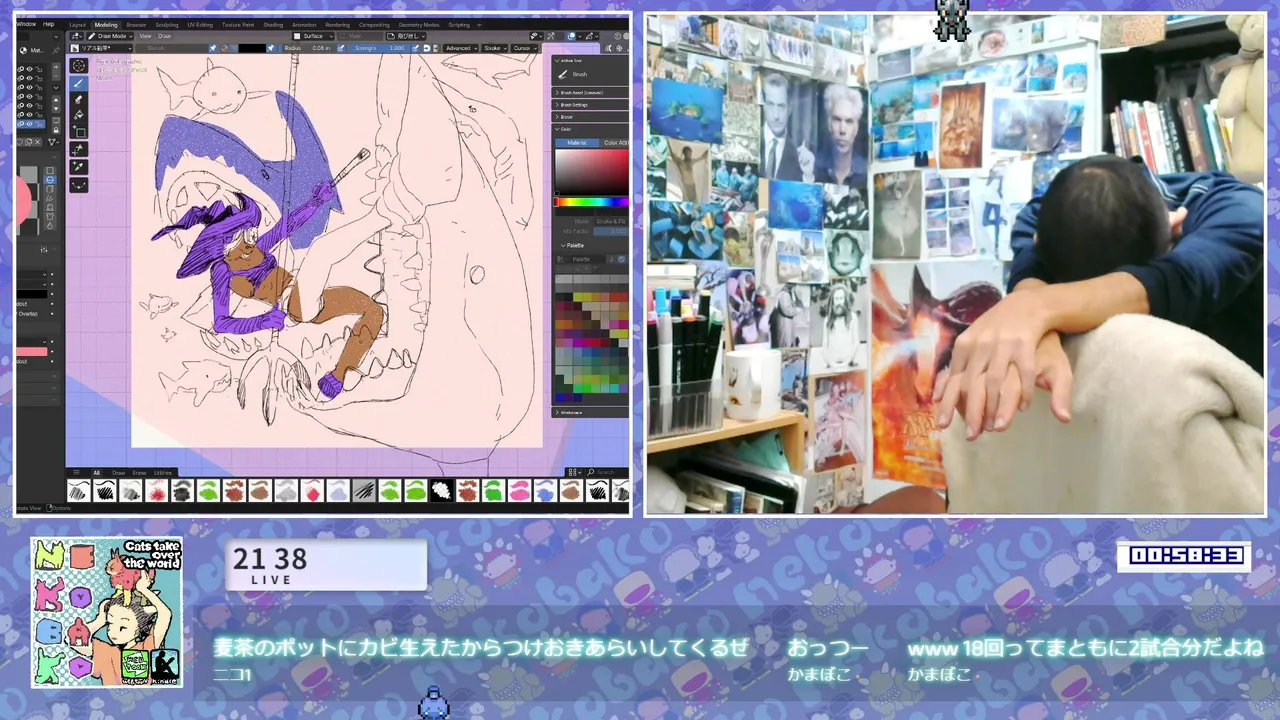The image size is (1280, 720).
Task: Select the Trim tool in toolbar
Action: pos(78,149)
